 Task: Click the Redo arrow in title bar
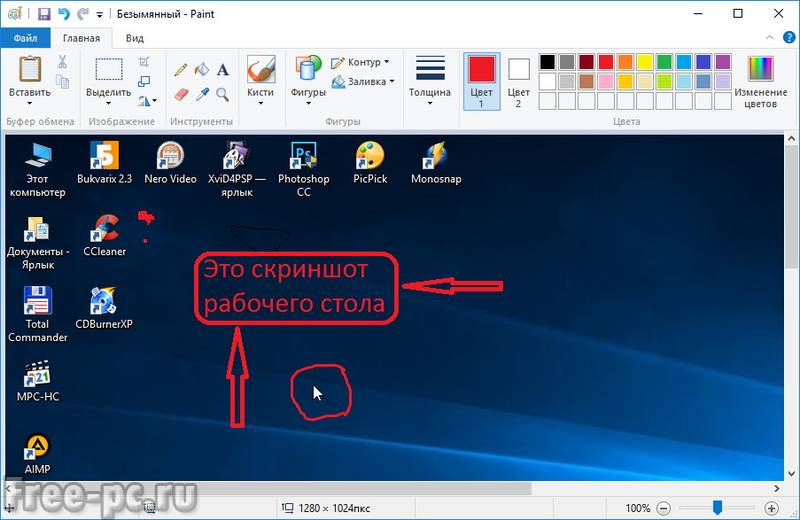tap(83, 14)
